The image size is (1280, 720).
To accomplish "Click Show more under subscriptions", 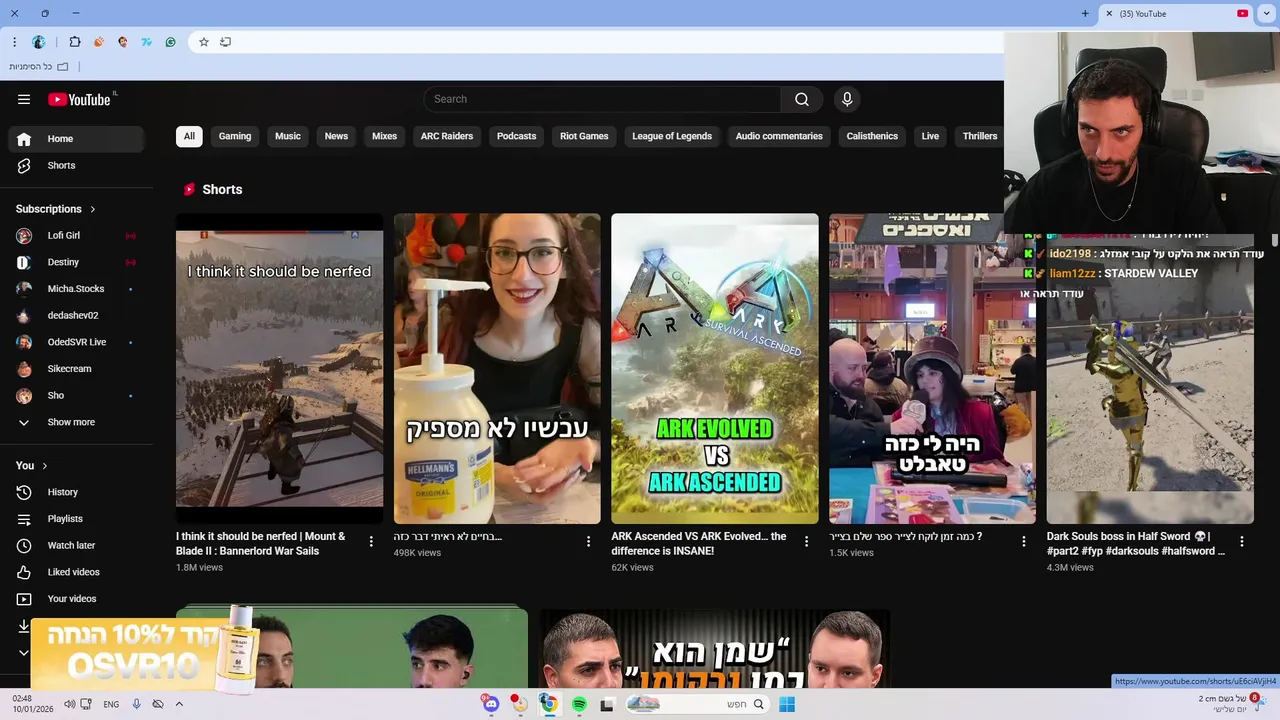I will [x=76, y=422].
